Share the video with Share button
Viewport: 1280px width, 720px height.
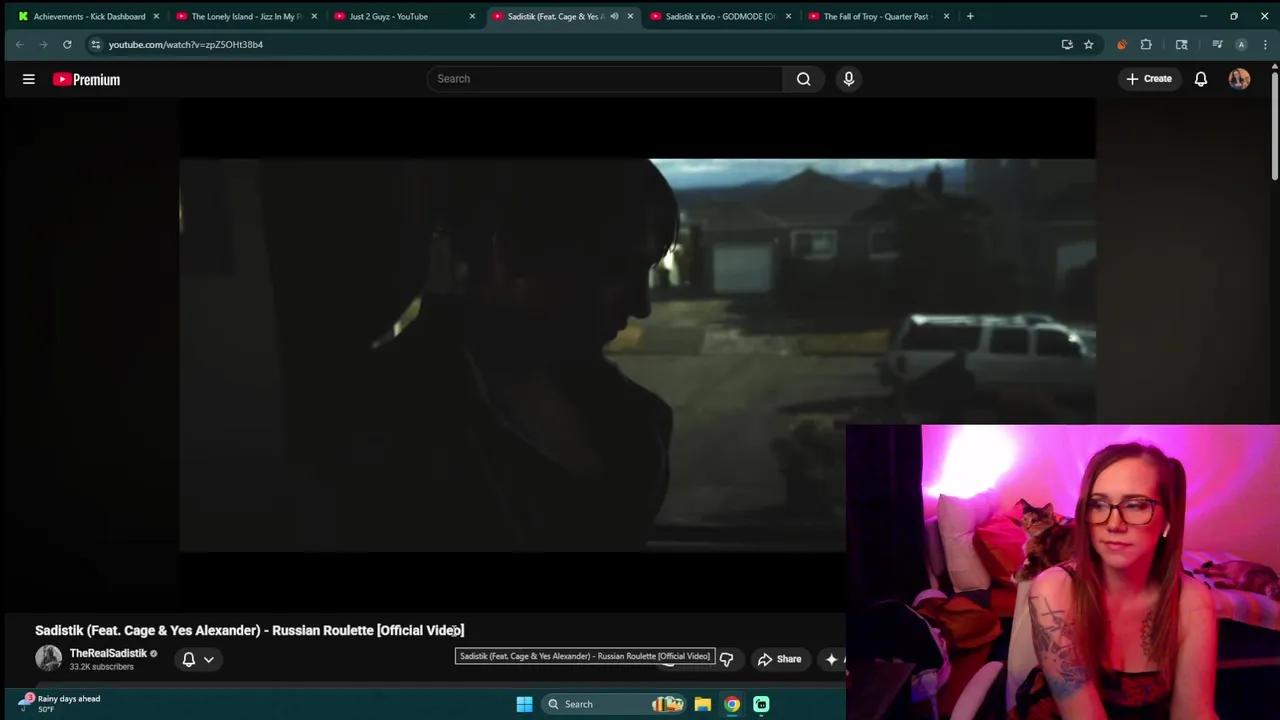(x=779, y=659)
